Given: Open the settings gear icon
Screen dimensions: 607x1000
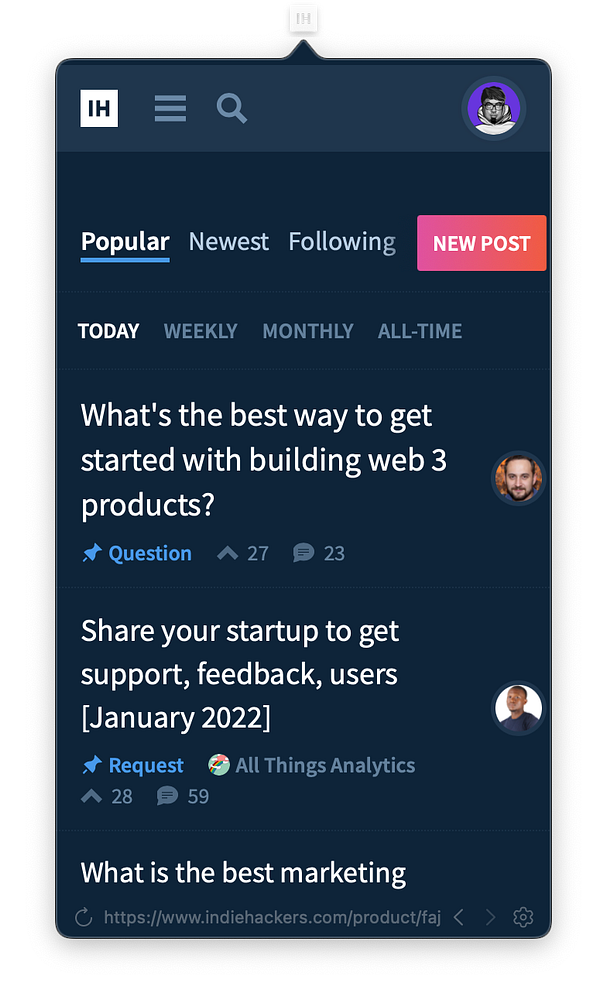Looking at the screenshot, I should pyautogui.click(x=523, y=917).
